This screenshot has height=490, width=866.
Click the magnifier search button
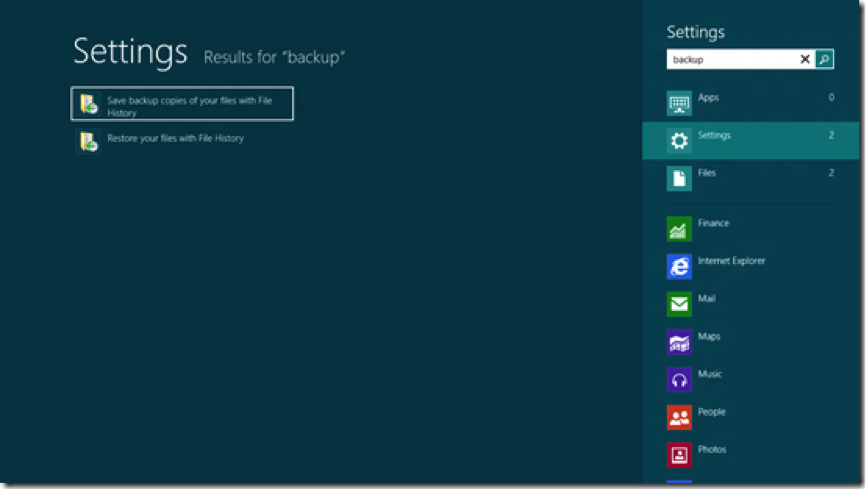pos(825,59)
